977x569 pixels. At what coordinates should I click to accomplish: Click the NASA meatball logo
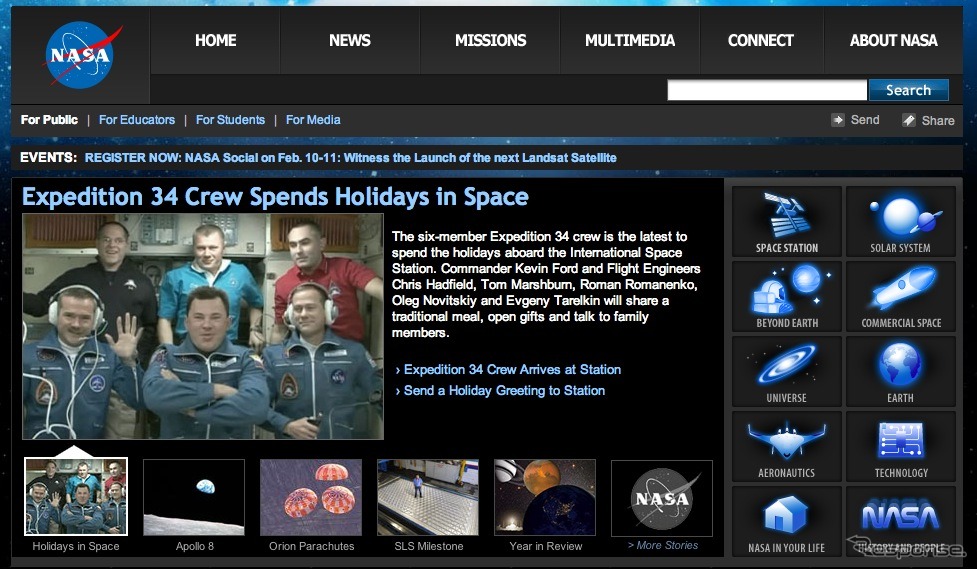point(80,56)
